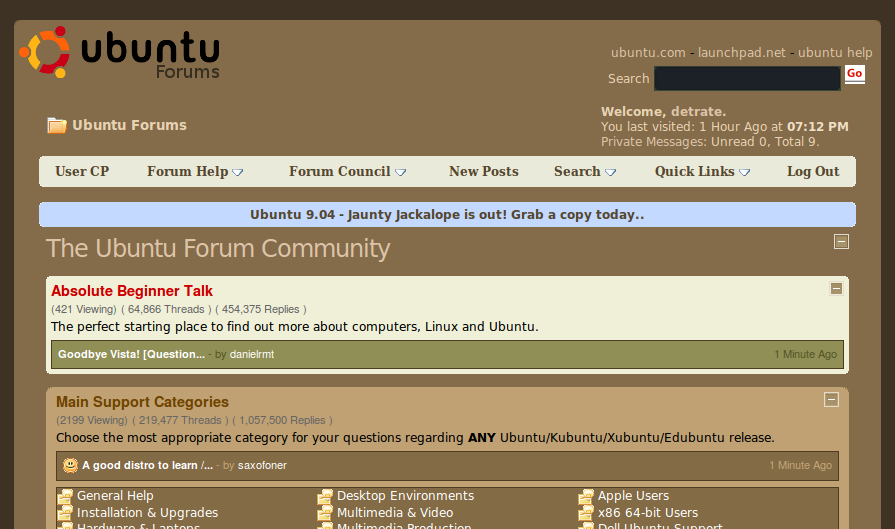Open the Apple Users subforum
Viewport: 895px width, 529px height.
tap(633, 496)
